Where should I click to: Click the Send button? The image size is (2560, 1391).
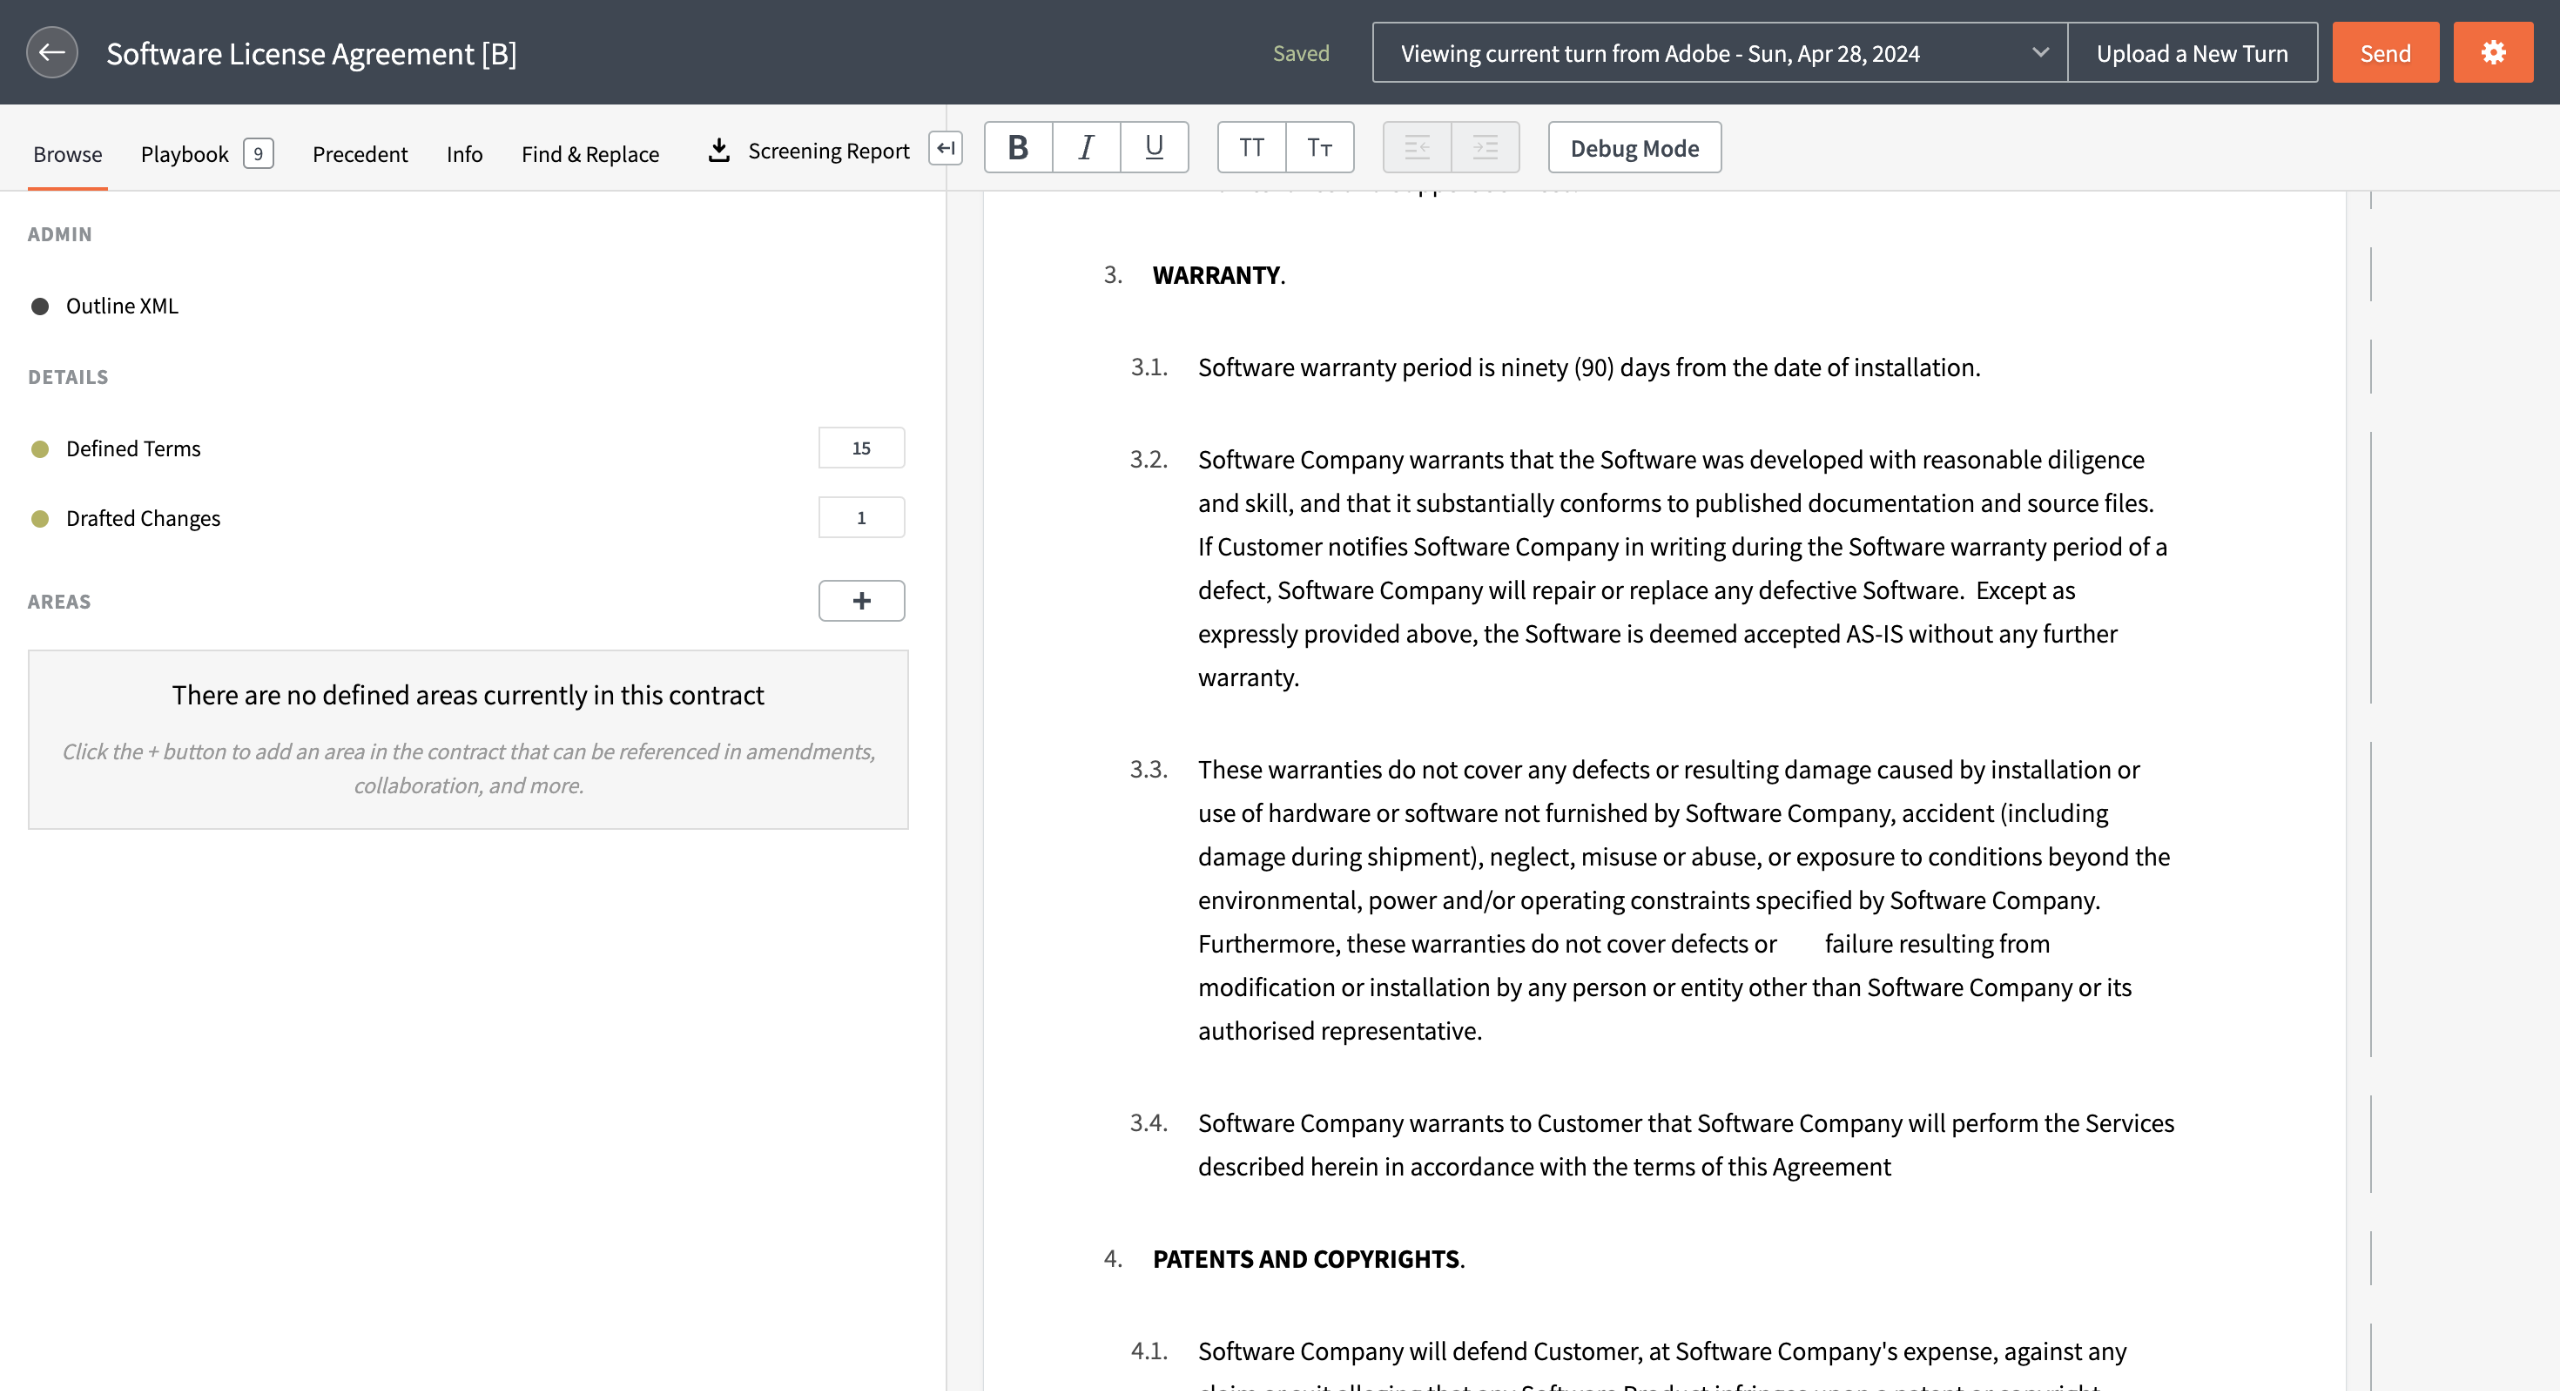click(2385, 53)
